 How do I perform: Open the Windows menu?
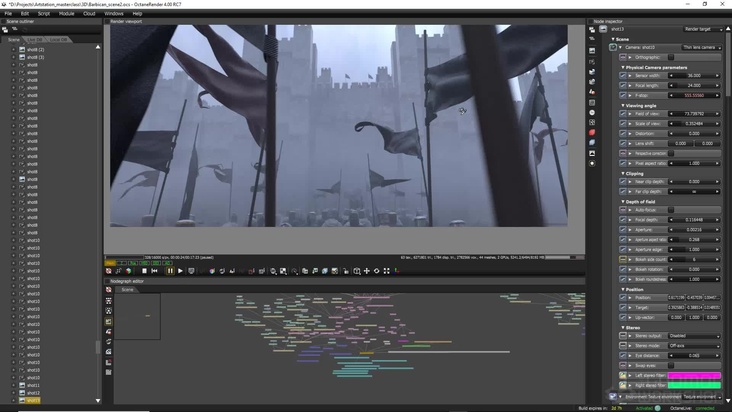click(x=114, y=14)
